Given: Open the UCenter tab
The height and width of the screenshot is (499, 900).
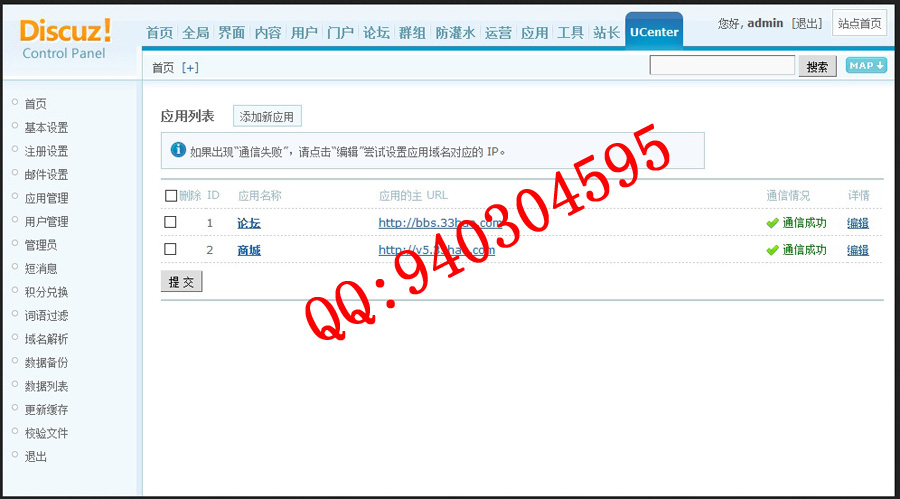Looking at the screenshot, I should tap(654, 33).
